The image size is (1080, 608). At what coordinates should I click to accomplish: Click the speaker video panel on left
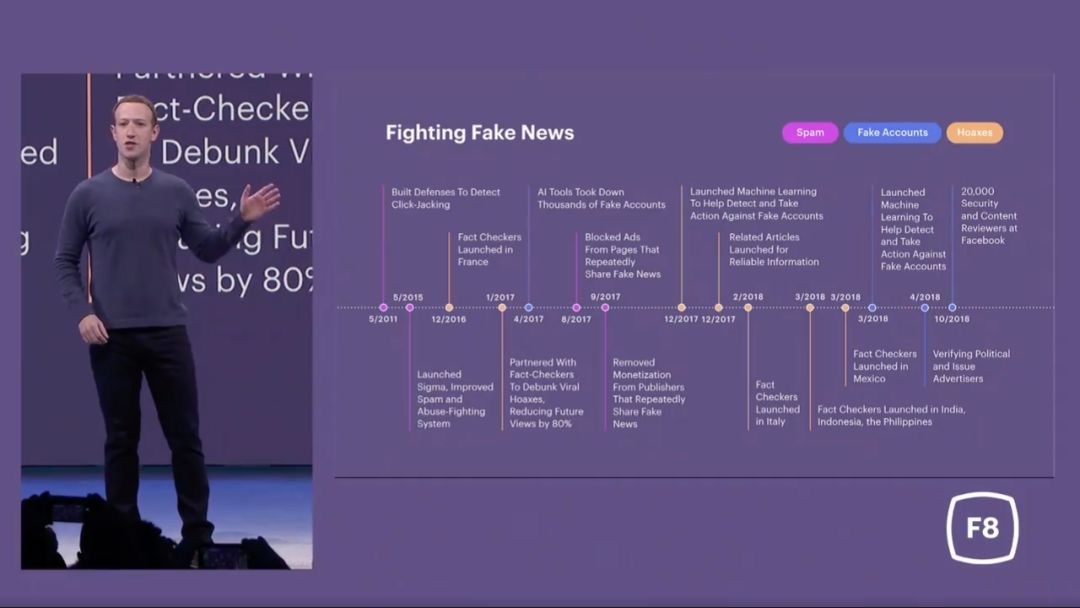166,320
